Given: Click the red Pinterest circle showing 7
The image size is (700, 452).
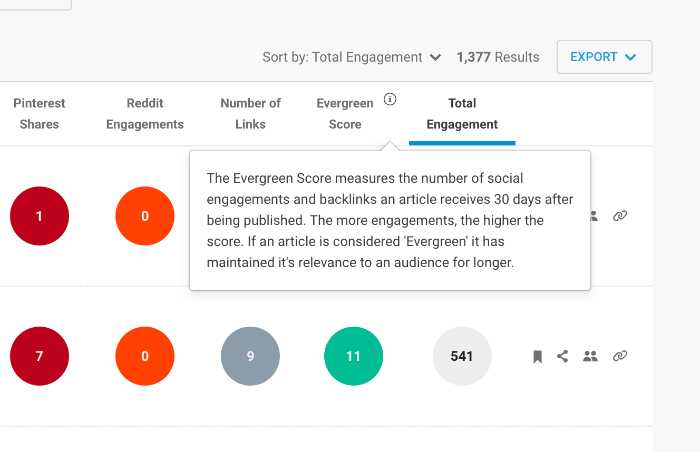Looking at the screenshot, I should point(39,356).
